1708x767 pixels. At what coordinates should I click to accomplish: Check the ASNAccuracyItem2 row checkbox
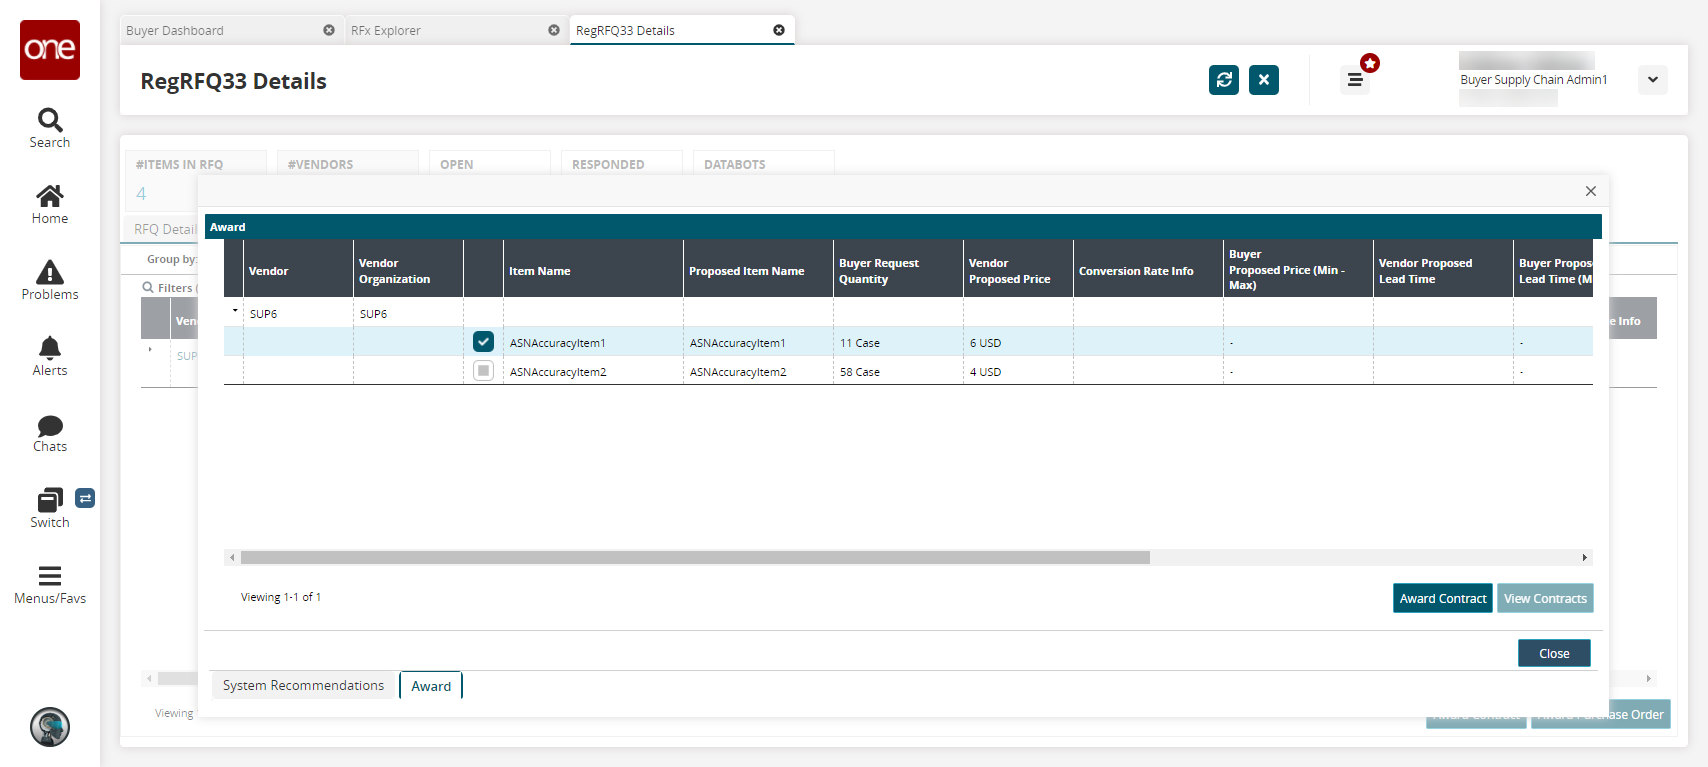pos(483,371)
